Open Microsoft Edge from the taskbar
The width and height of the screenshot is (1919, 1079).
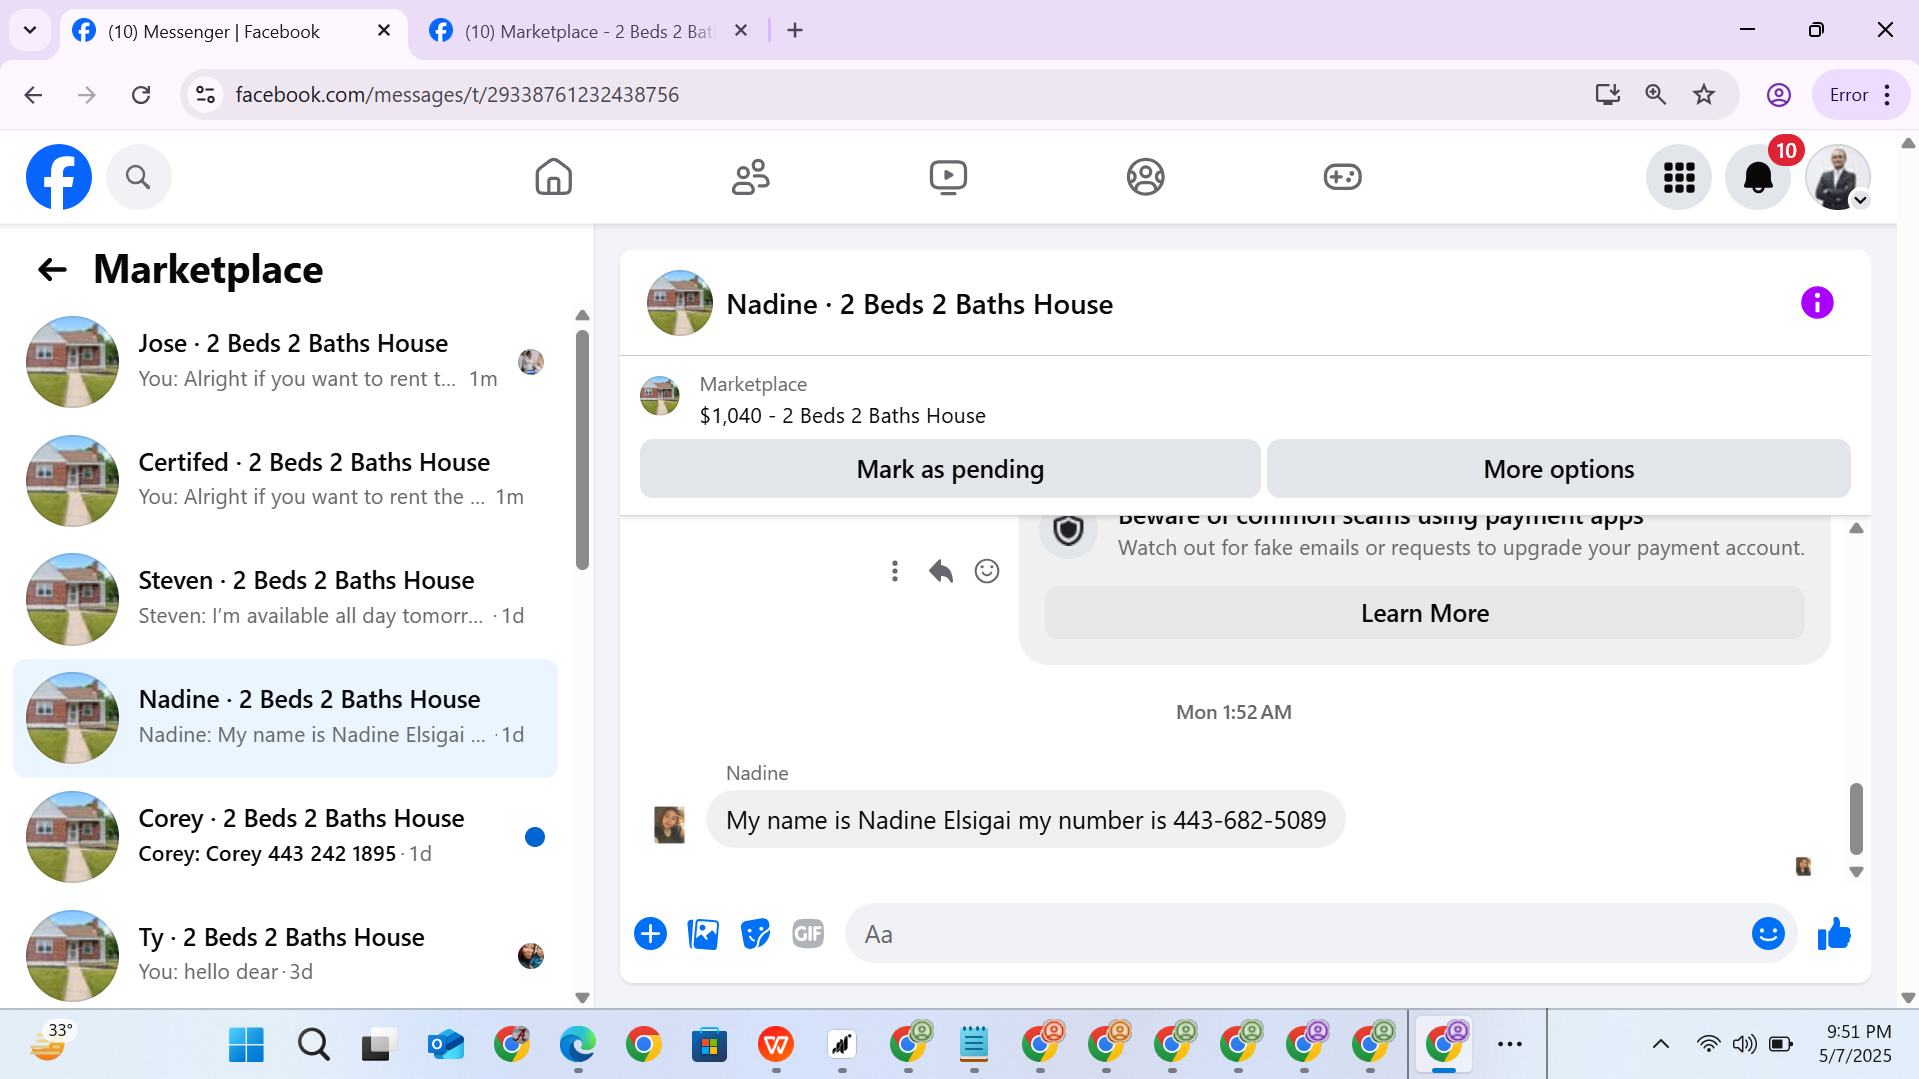577,1045
